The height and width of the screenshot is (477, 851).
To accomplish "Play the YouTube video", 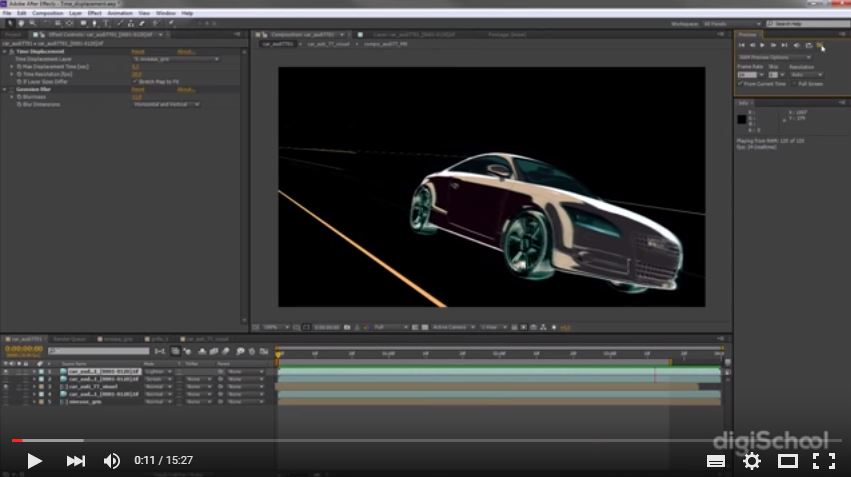I will tap(34, 461).
